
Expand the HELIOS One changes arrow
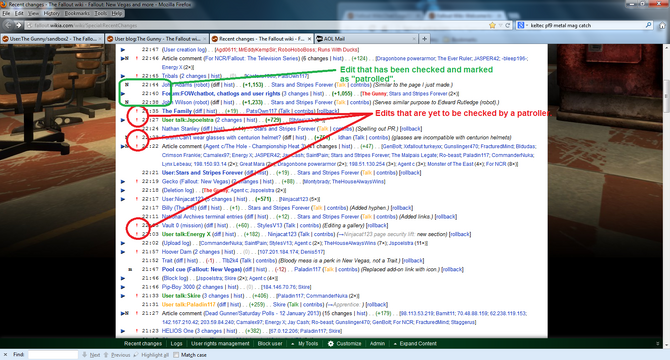(x=123, y=331)
